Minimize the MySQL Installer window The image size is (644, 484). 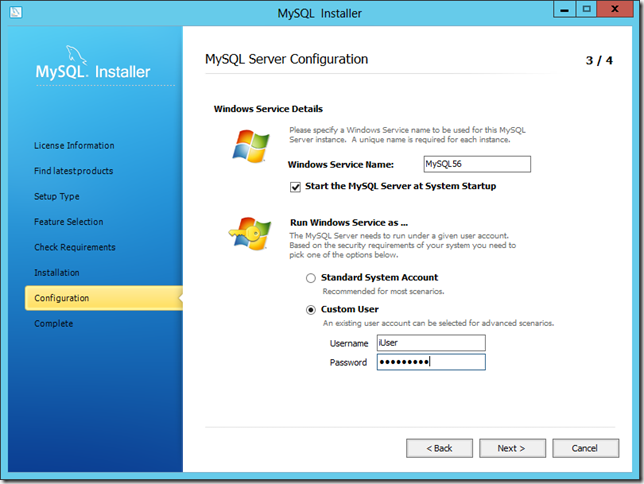click(565, 9)
